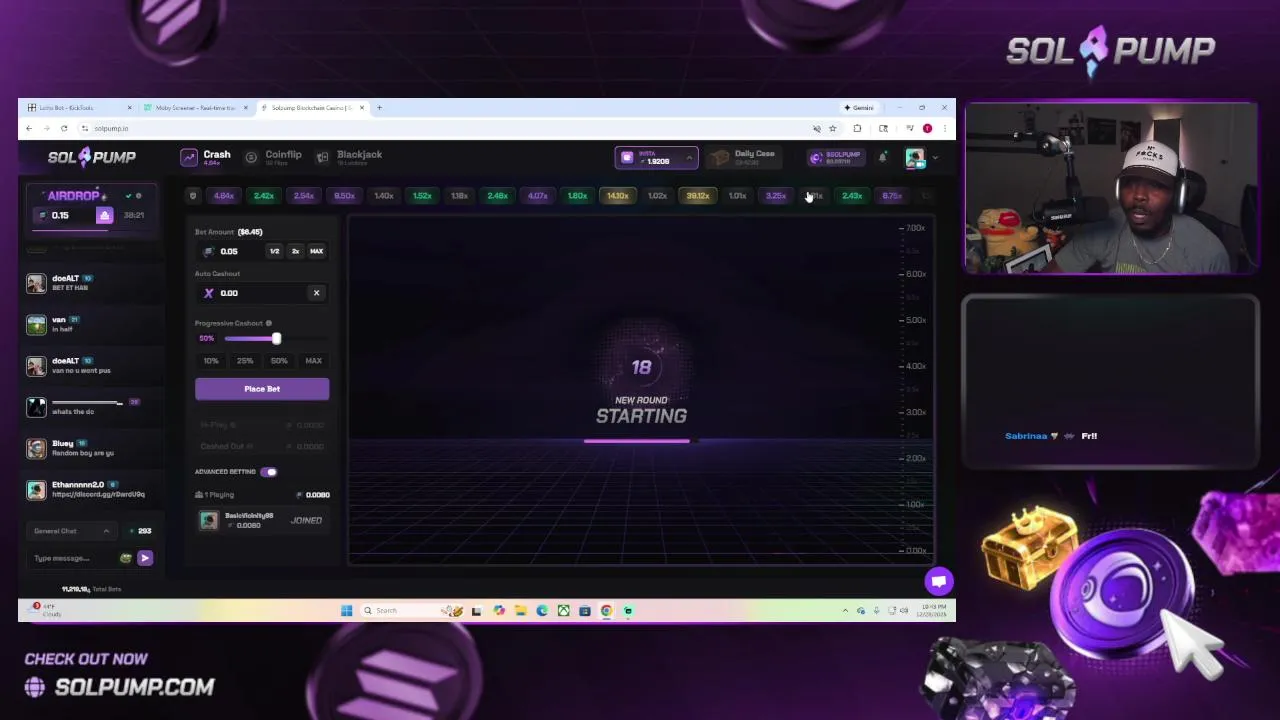This screenshot has height=720, width=1280.
Task: Click the browser back arrow
Action: coord(29,128)
